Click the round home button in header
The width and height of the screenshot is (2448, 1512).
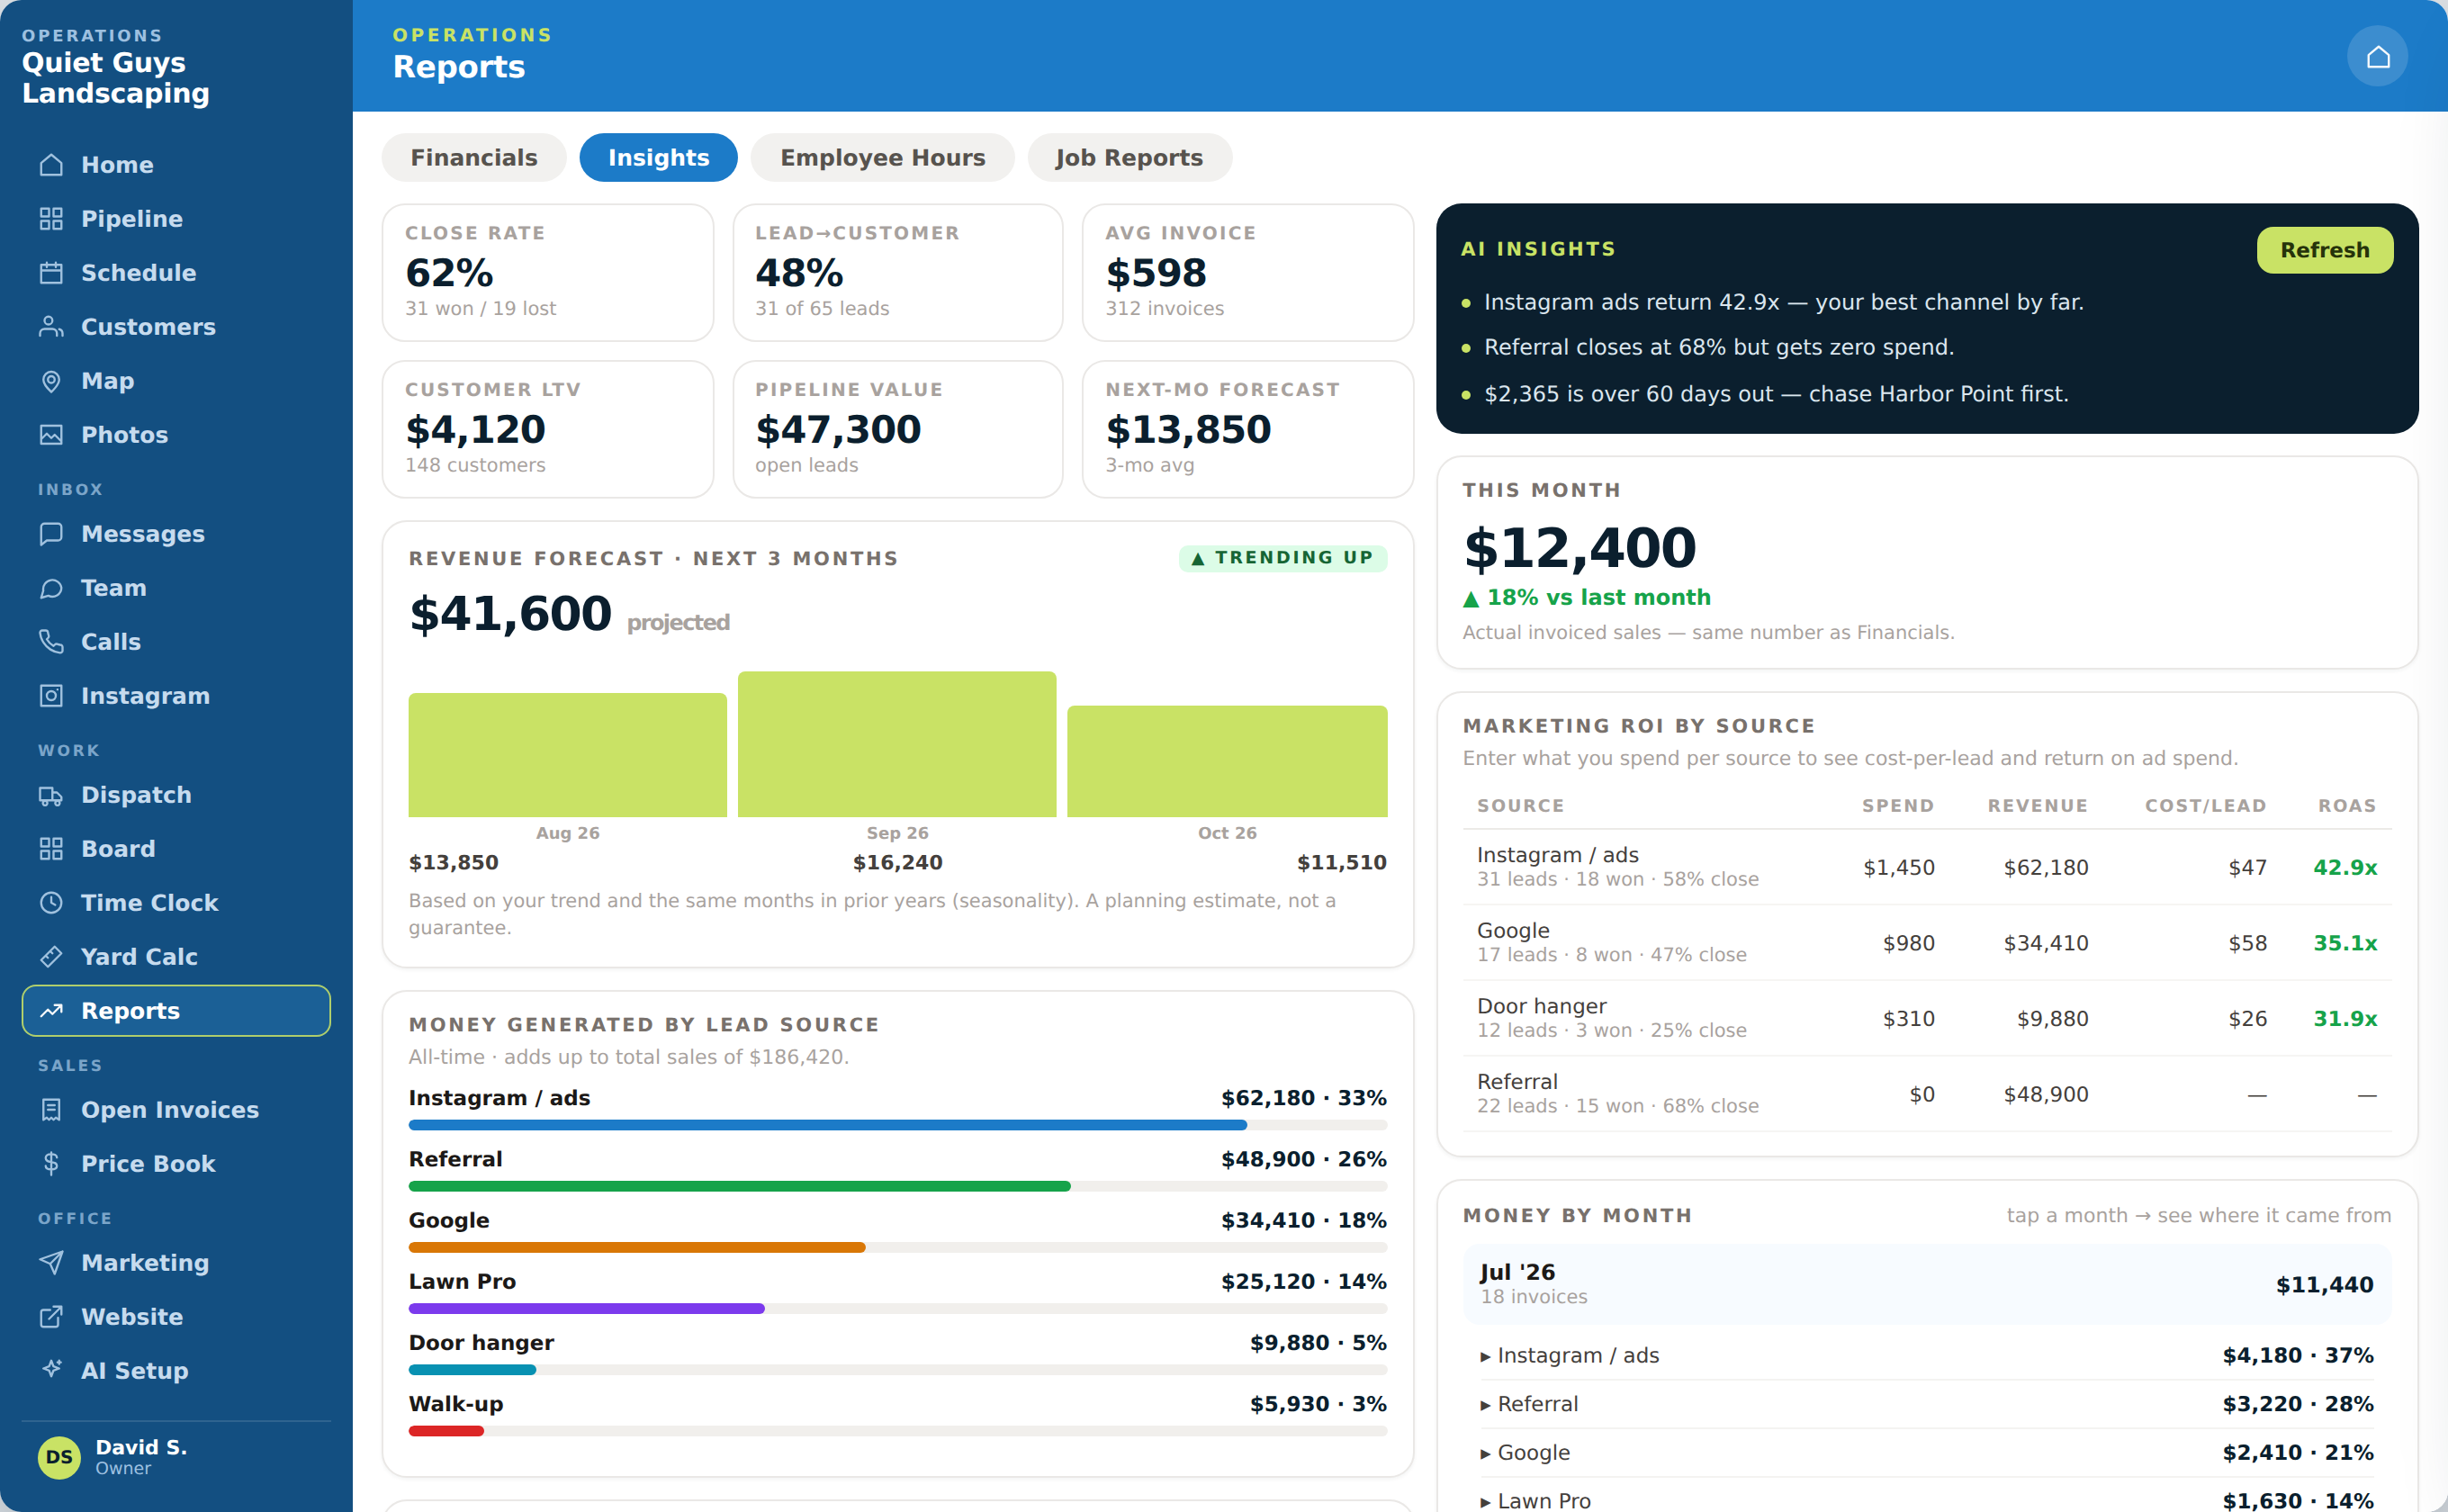point(2377,56)
